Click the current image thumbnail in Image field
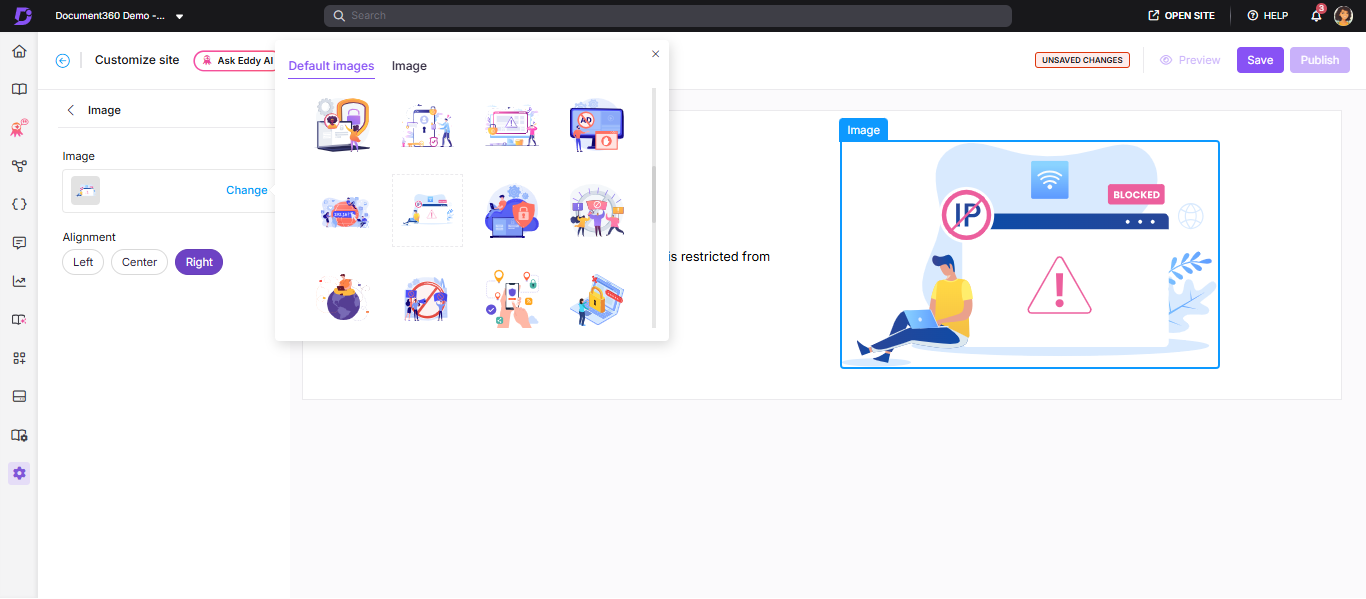The image size is (1366, 599). [x=85, y=190]
